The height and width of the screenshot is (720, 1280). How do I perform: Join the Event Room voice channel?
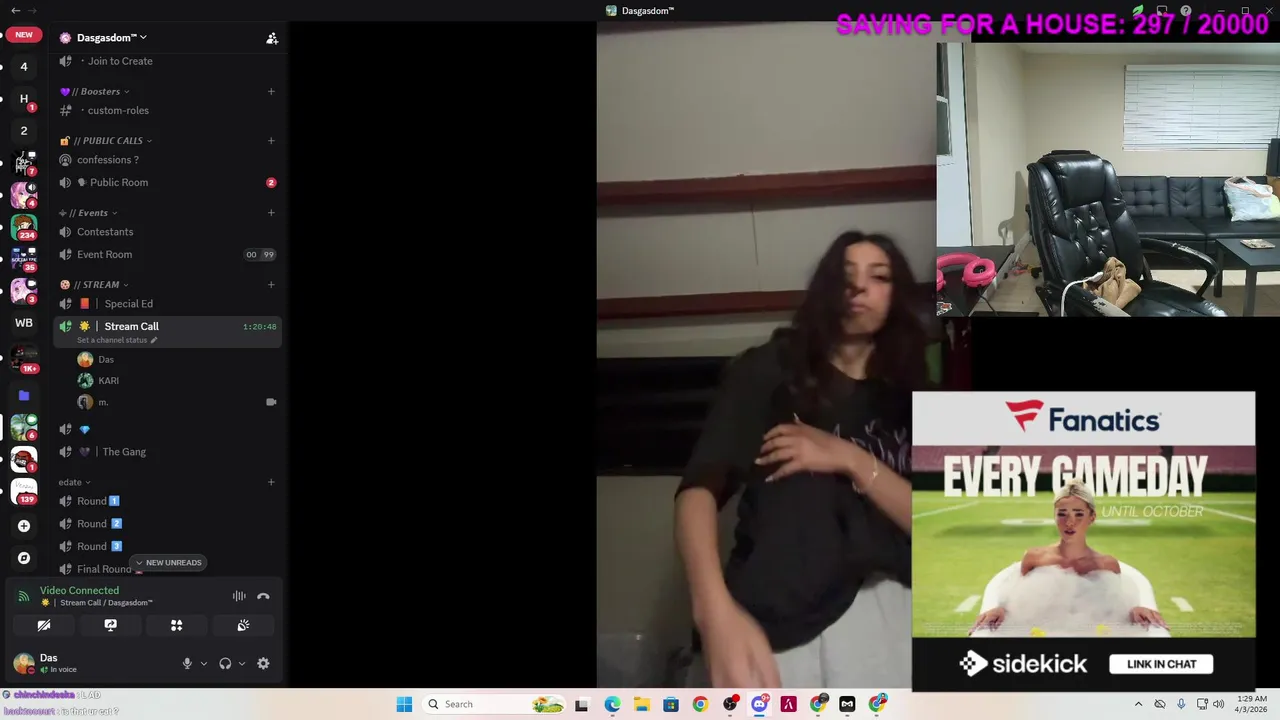pyautogui.click(x=105, y=255)
